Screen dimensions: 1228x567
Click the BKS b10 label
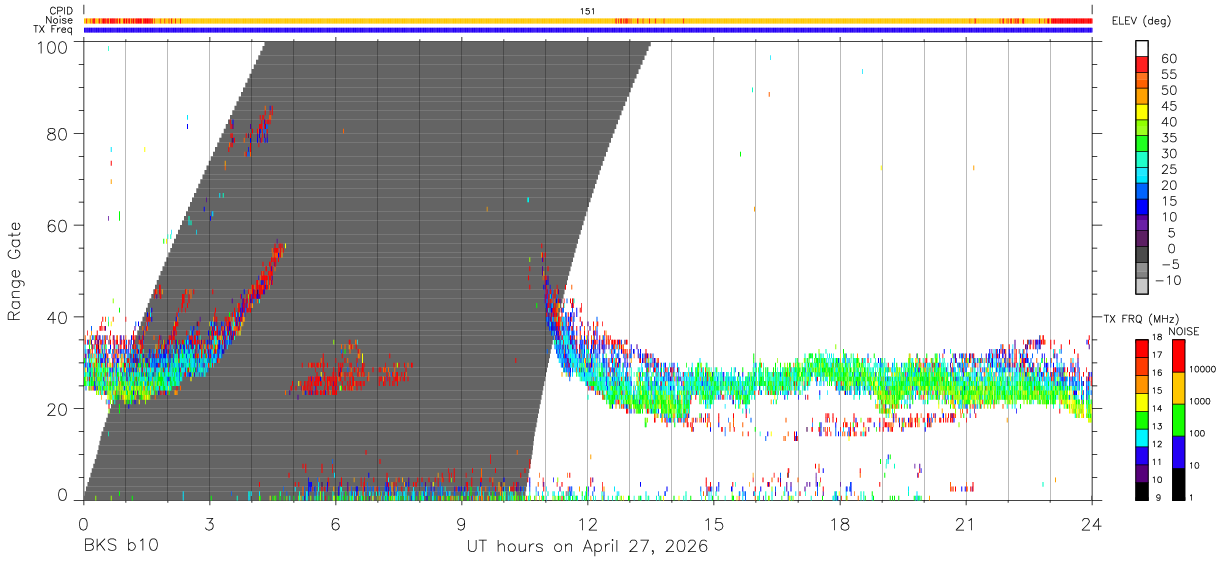point(120,547)
